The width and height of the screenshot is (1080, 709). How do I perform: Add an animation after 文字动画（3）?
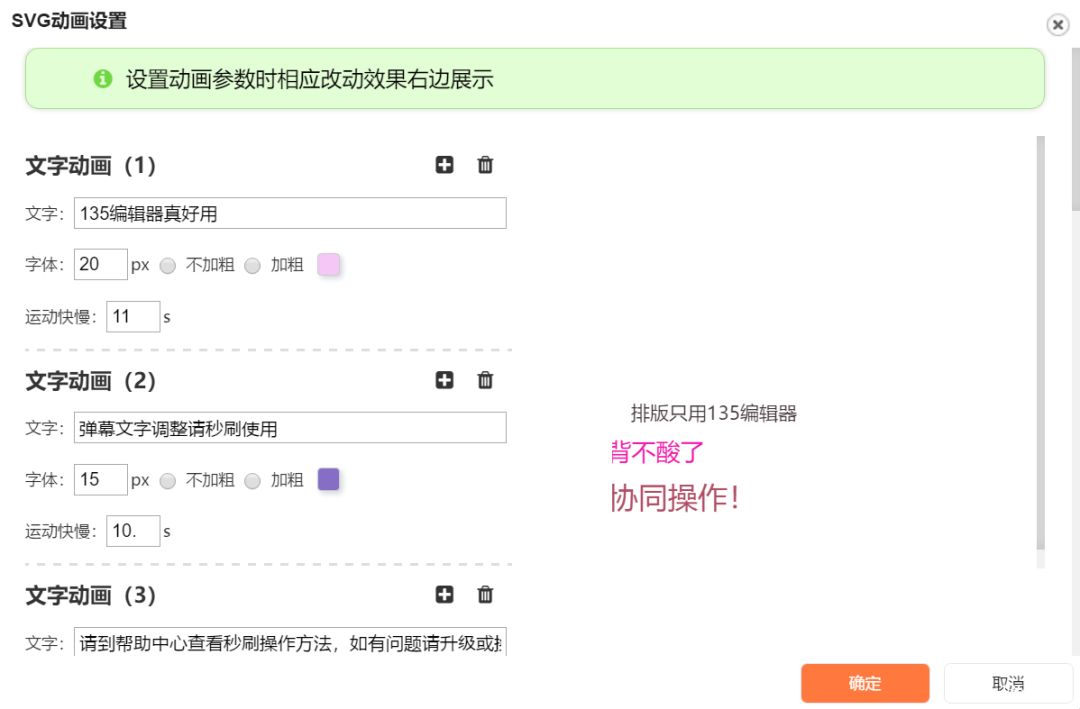coord(444,595)
